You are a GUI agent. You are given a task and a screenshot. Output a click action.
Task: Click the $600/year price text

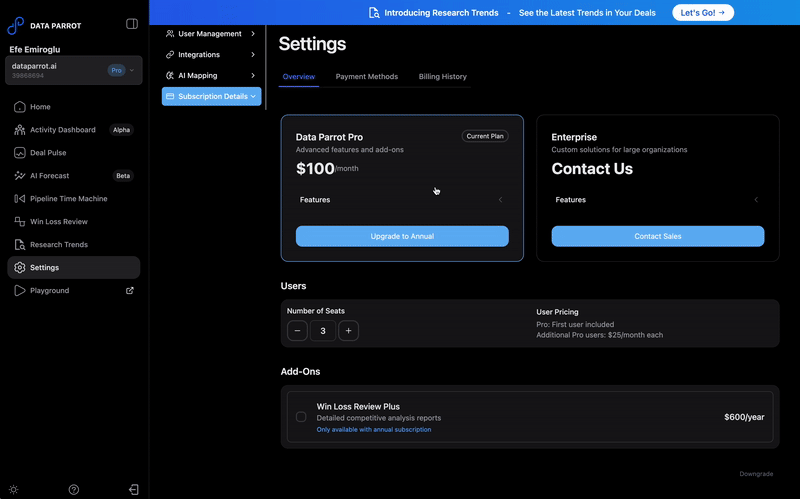coord(744,417)
